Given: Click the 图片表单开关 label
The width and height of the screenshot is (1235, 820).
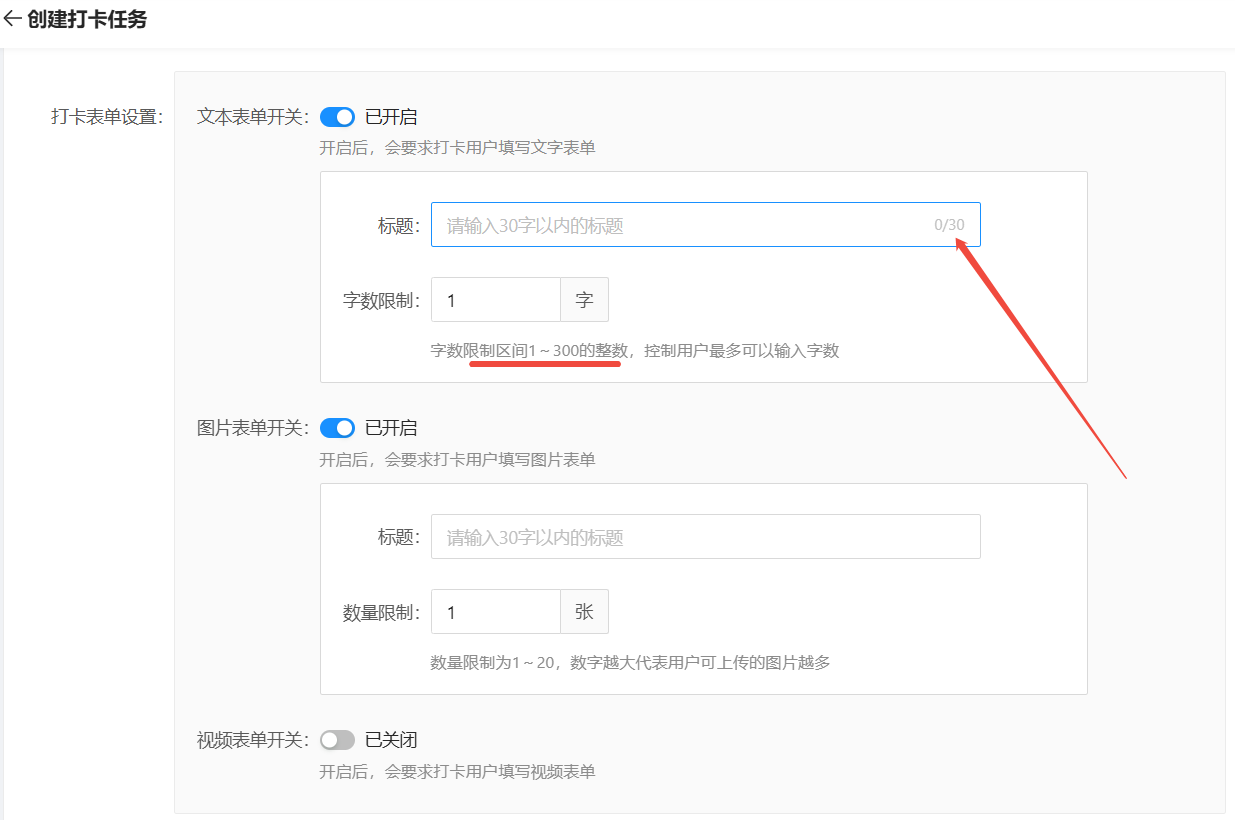Looking at the screenshot, I should click(x=253, y=428).
